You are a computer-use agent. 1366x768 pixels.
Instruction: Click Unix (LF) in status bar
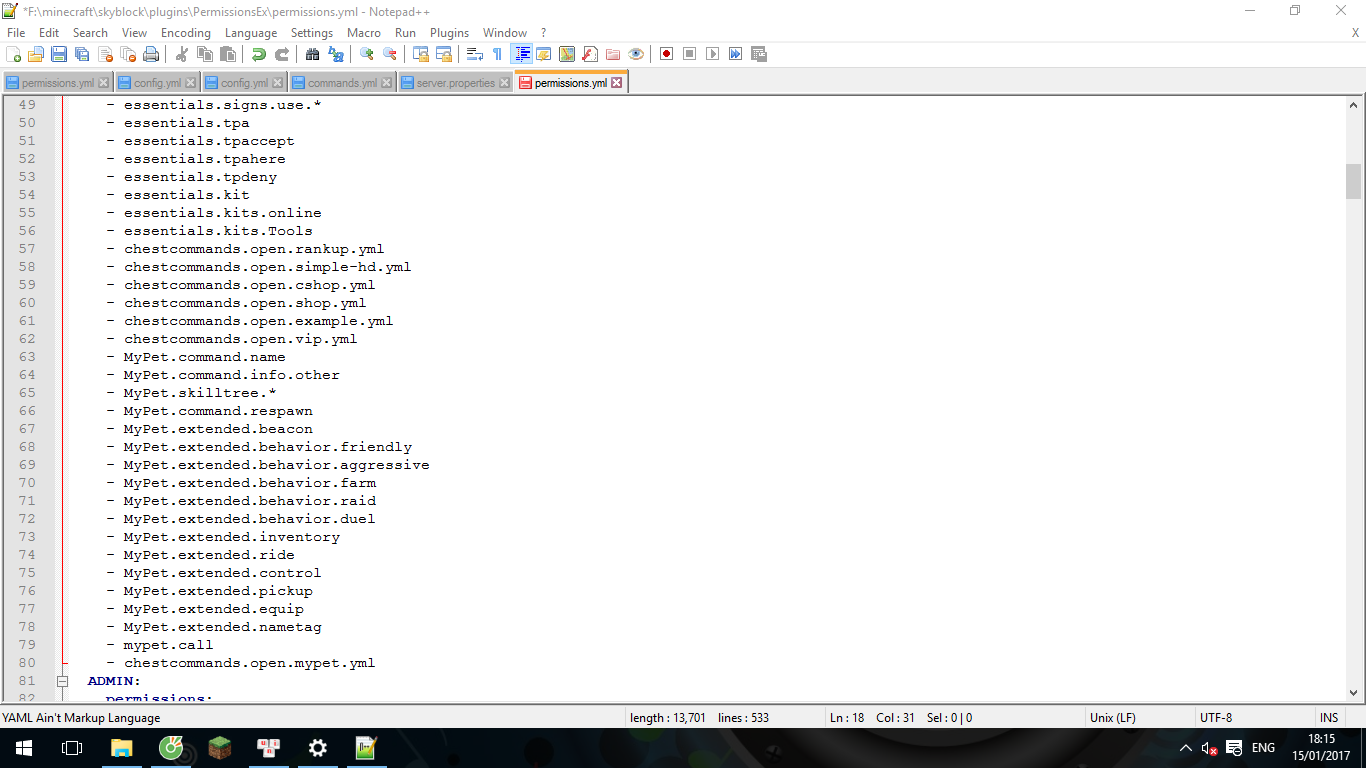1112,718
